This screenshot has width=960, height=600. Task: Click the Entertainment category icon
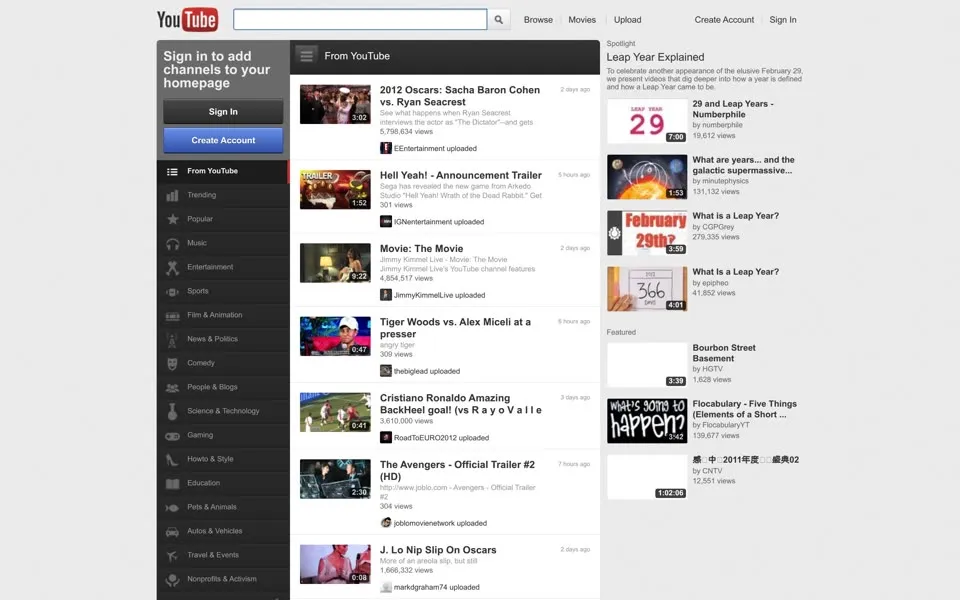point(173,267)
